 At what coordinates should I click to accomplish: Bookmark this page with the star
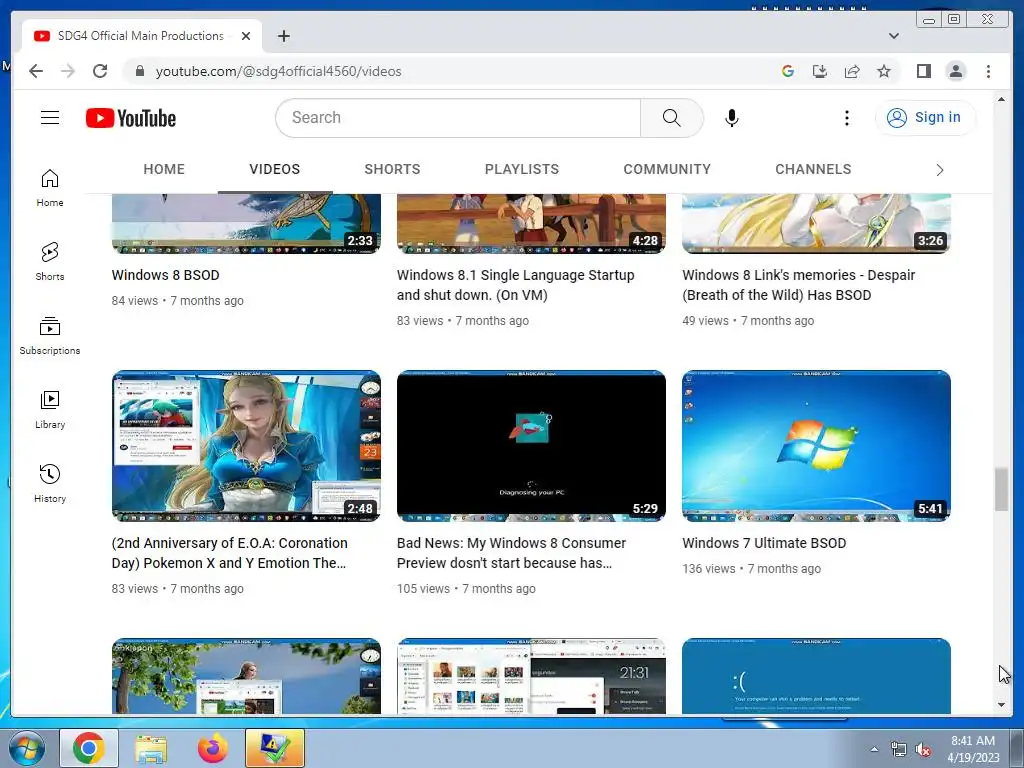tap(884, 71)
